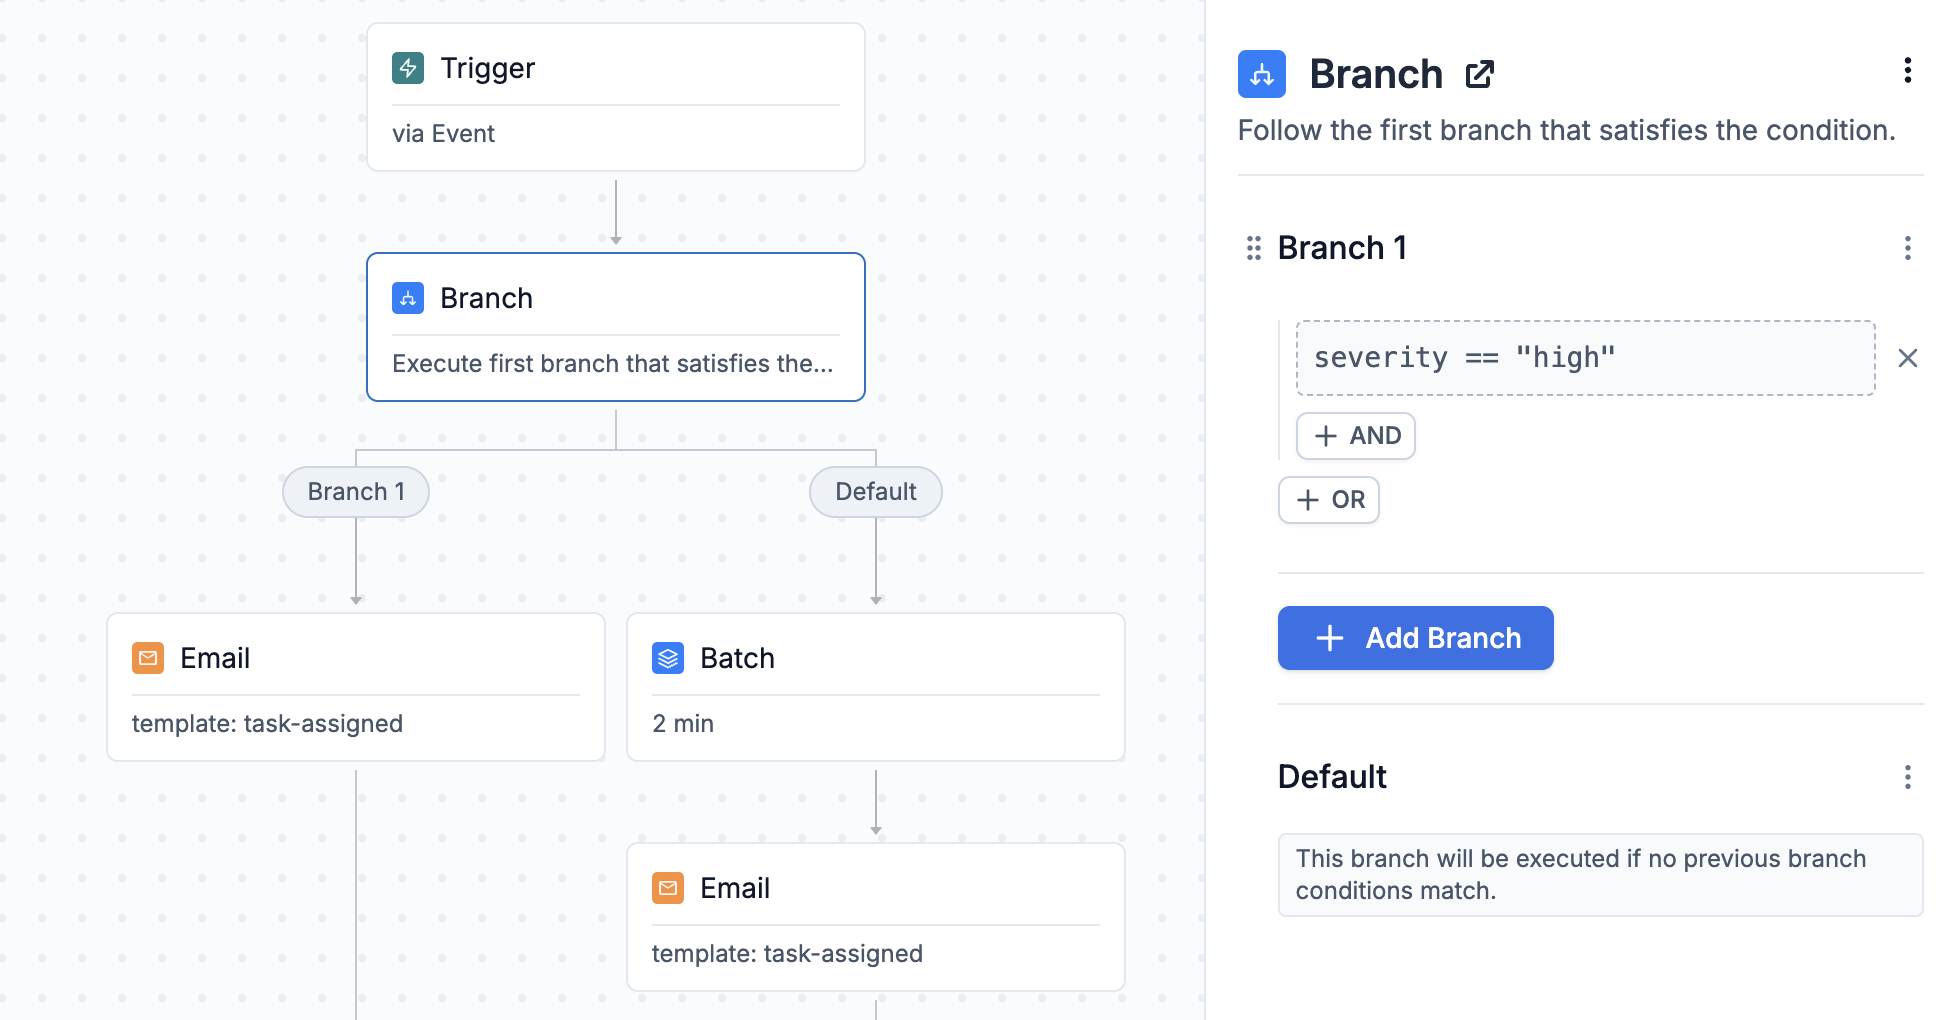The height and width of the screenshot is (1020, 1946).
Task: Edit the severity == "high" condition field
Action: click(1586, 358)
